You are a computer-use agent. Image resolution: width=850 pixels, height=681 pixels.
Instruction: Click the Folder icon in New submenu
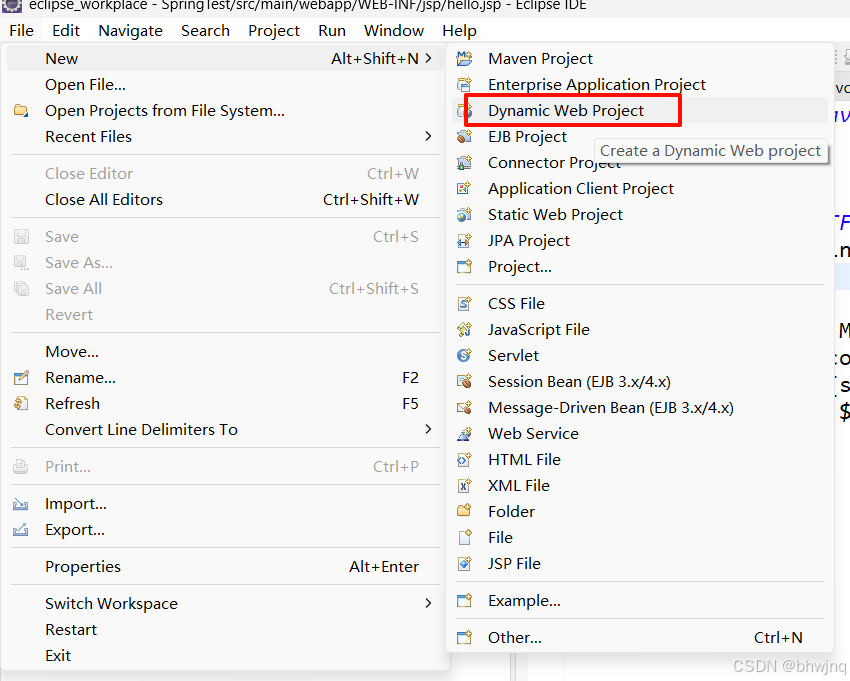click(x=464, y=511)
